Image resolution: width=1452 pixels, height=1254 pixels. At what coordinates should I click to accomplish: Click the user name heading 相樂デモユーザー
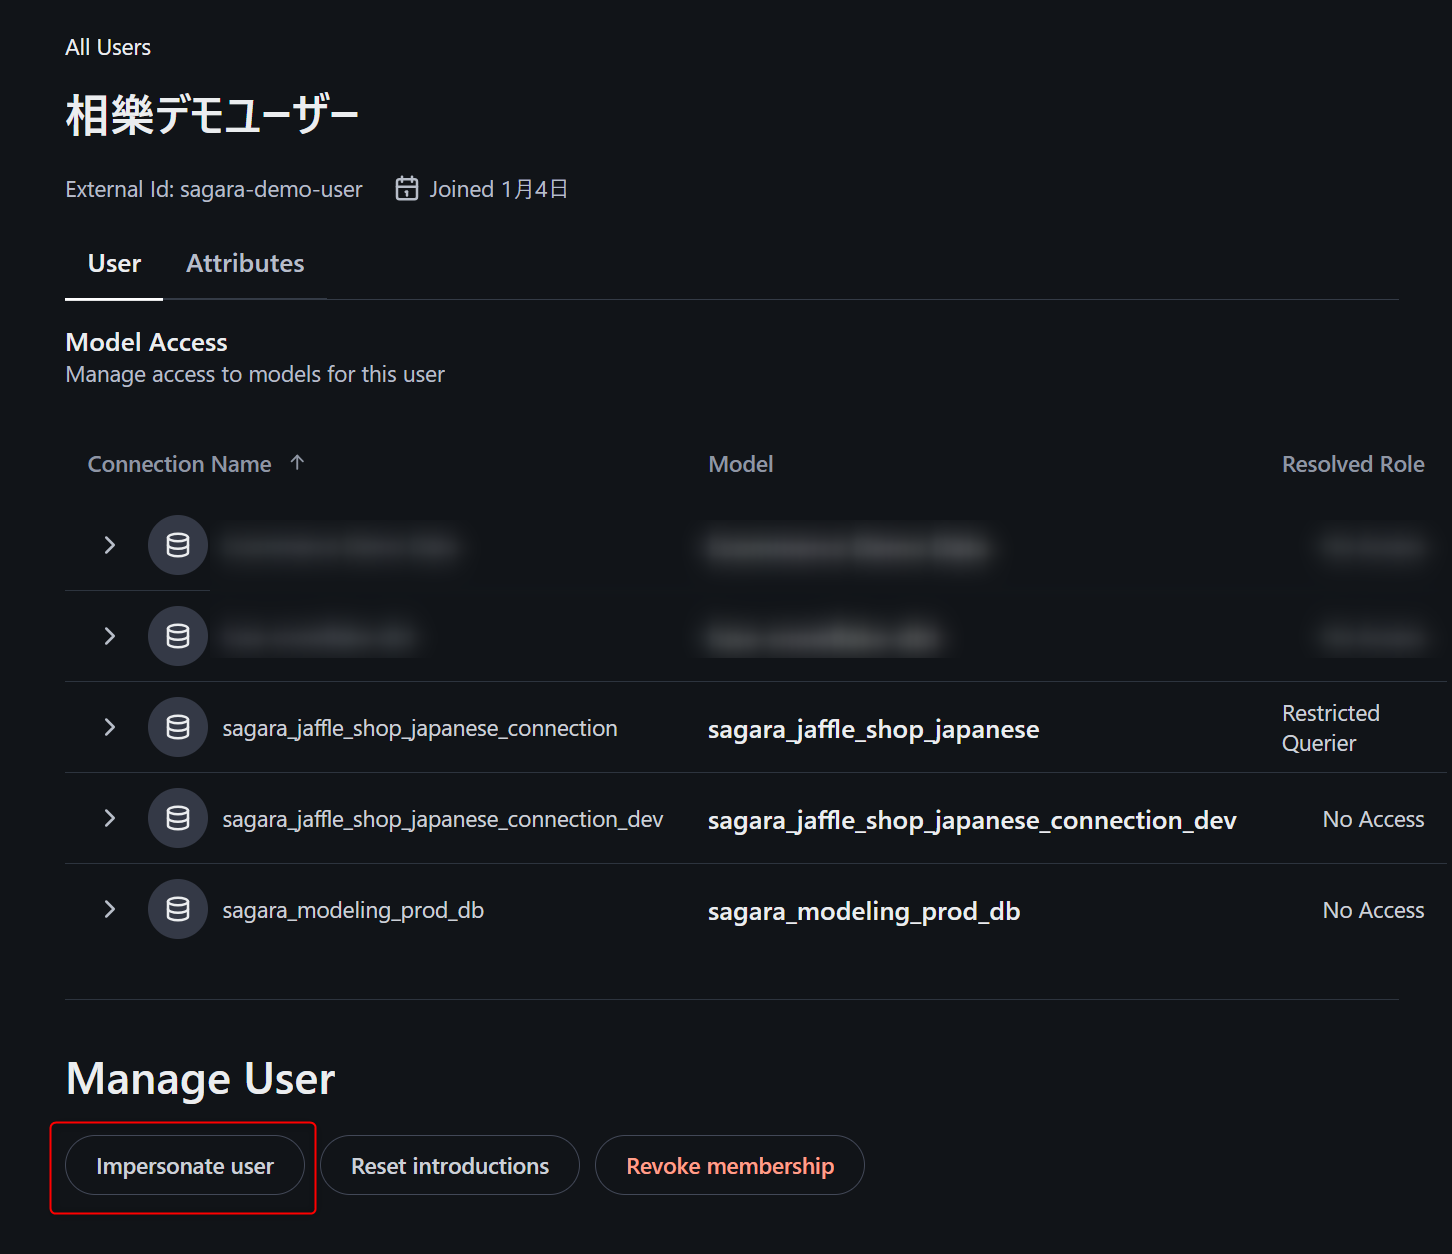point(212,115)
